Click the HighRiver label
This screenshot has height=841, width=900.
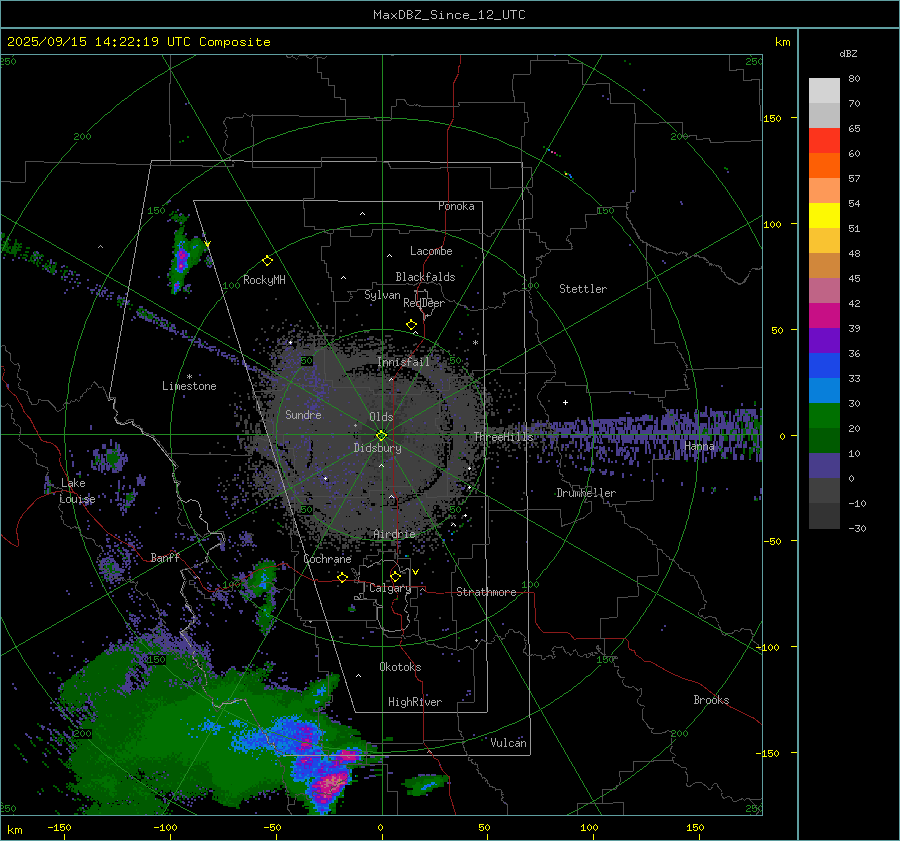[x=415, y=702]
